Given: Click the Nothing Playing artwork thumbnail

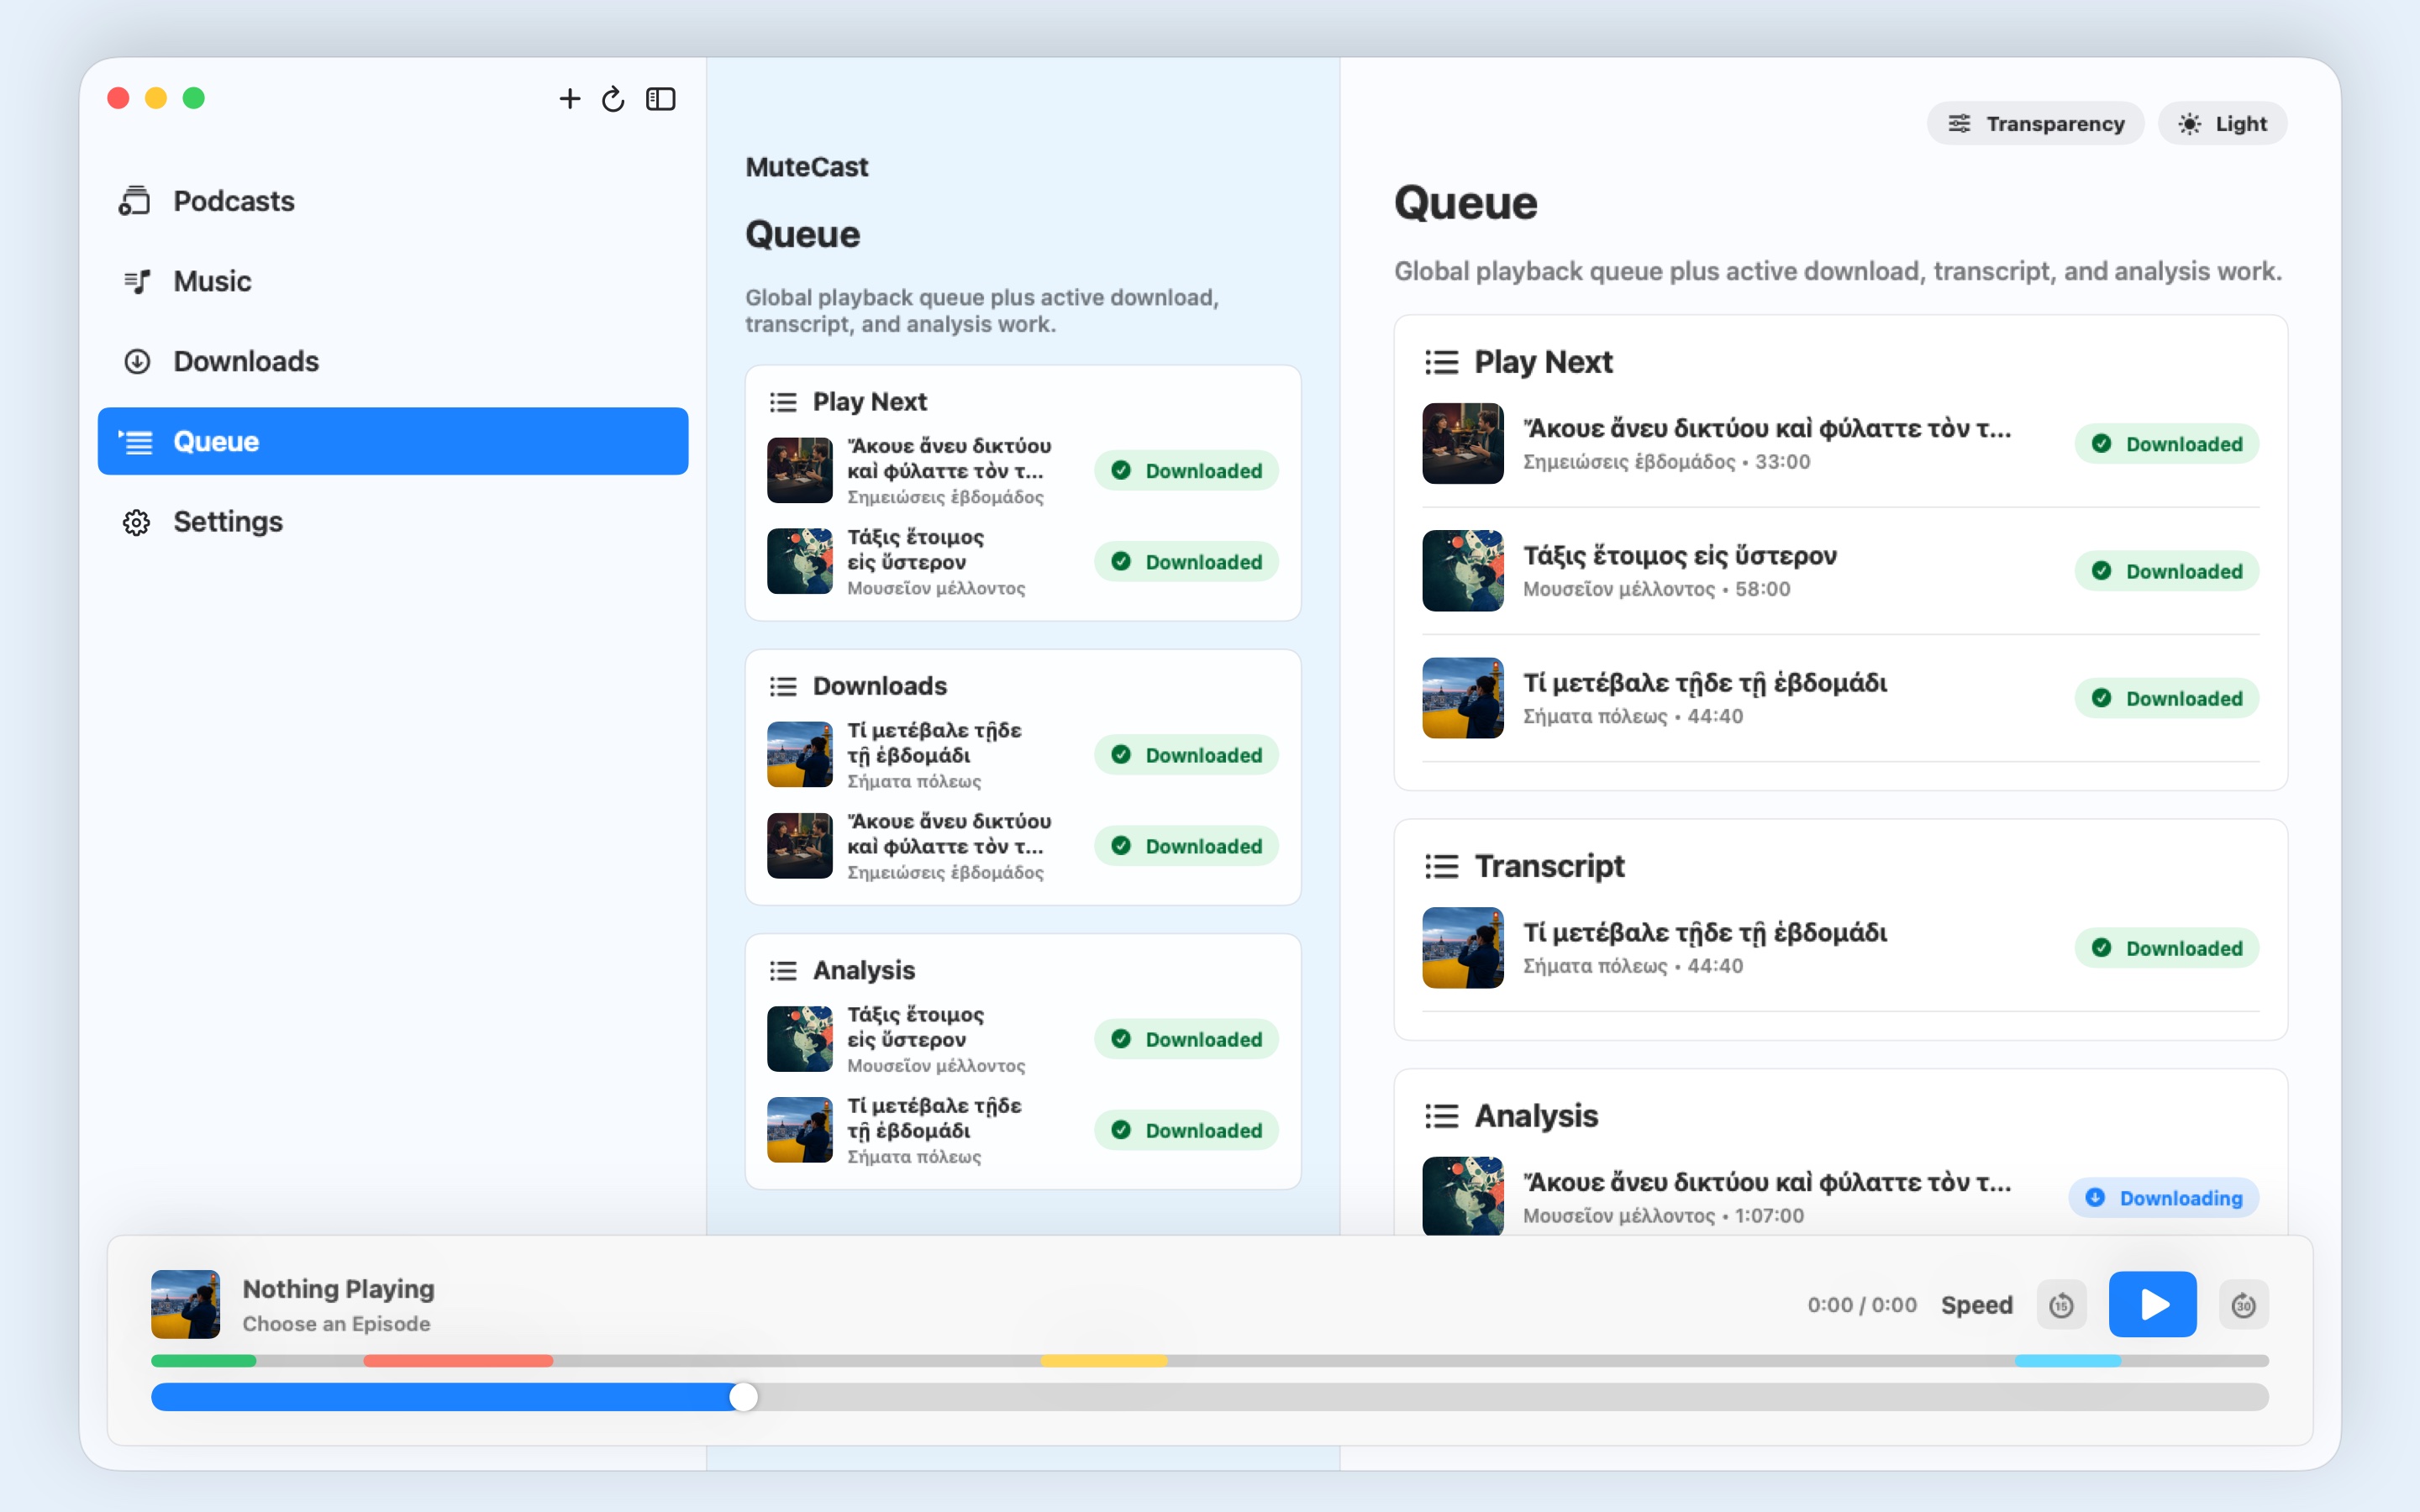Looking at the screenshot, I should click(185, 1304).
